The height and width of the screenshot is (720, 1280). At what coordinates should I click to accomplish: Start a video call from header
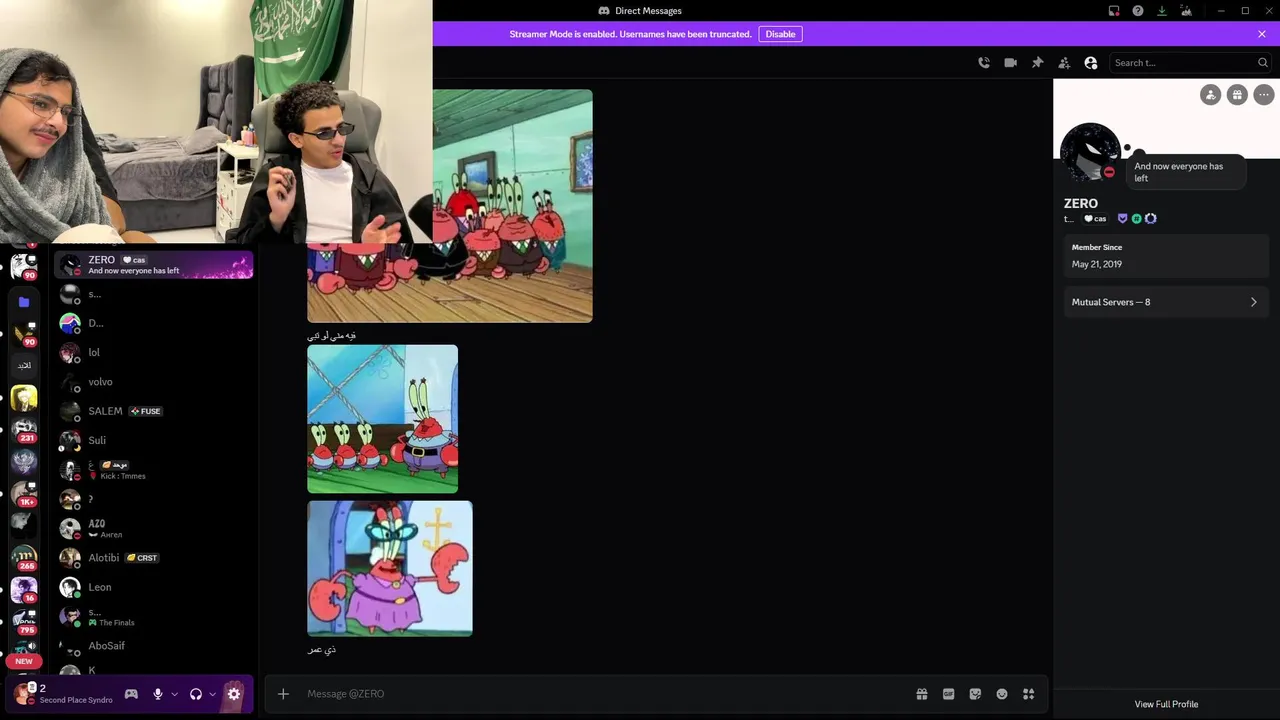[1011, 62]
